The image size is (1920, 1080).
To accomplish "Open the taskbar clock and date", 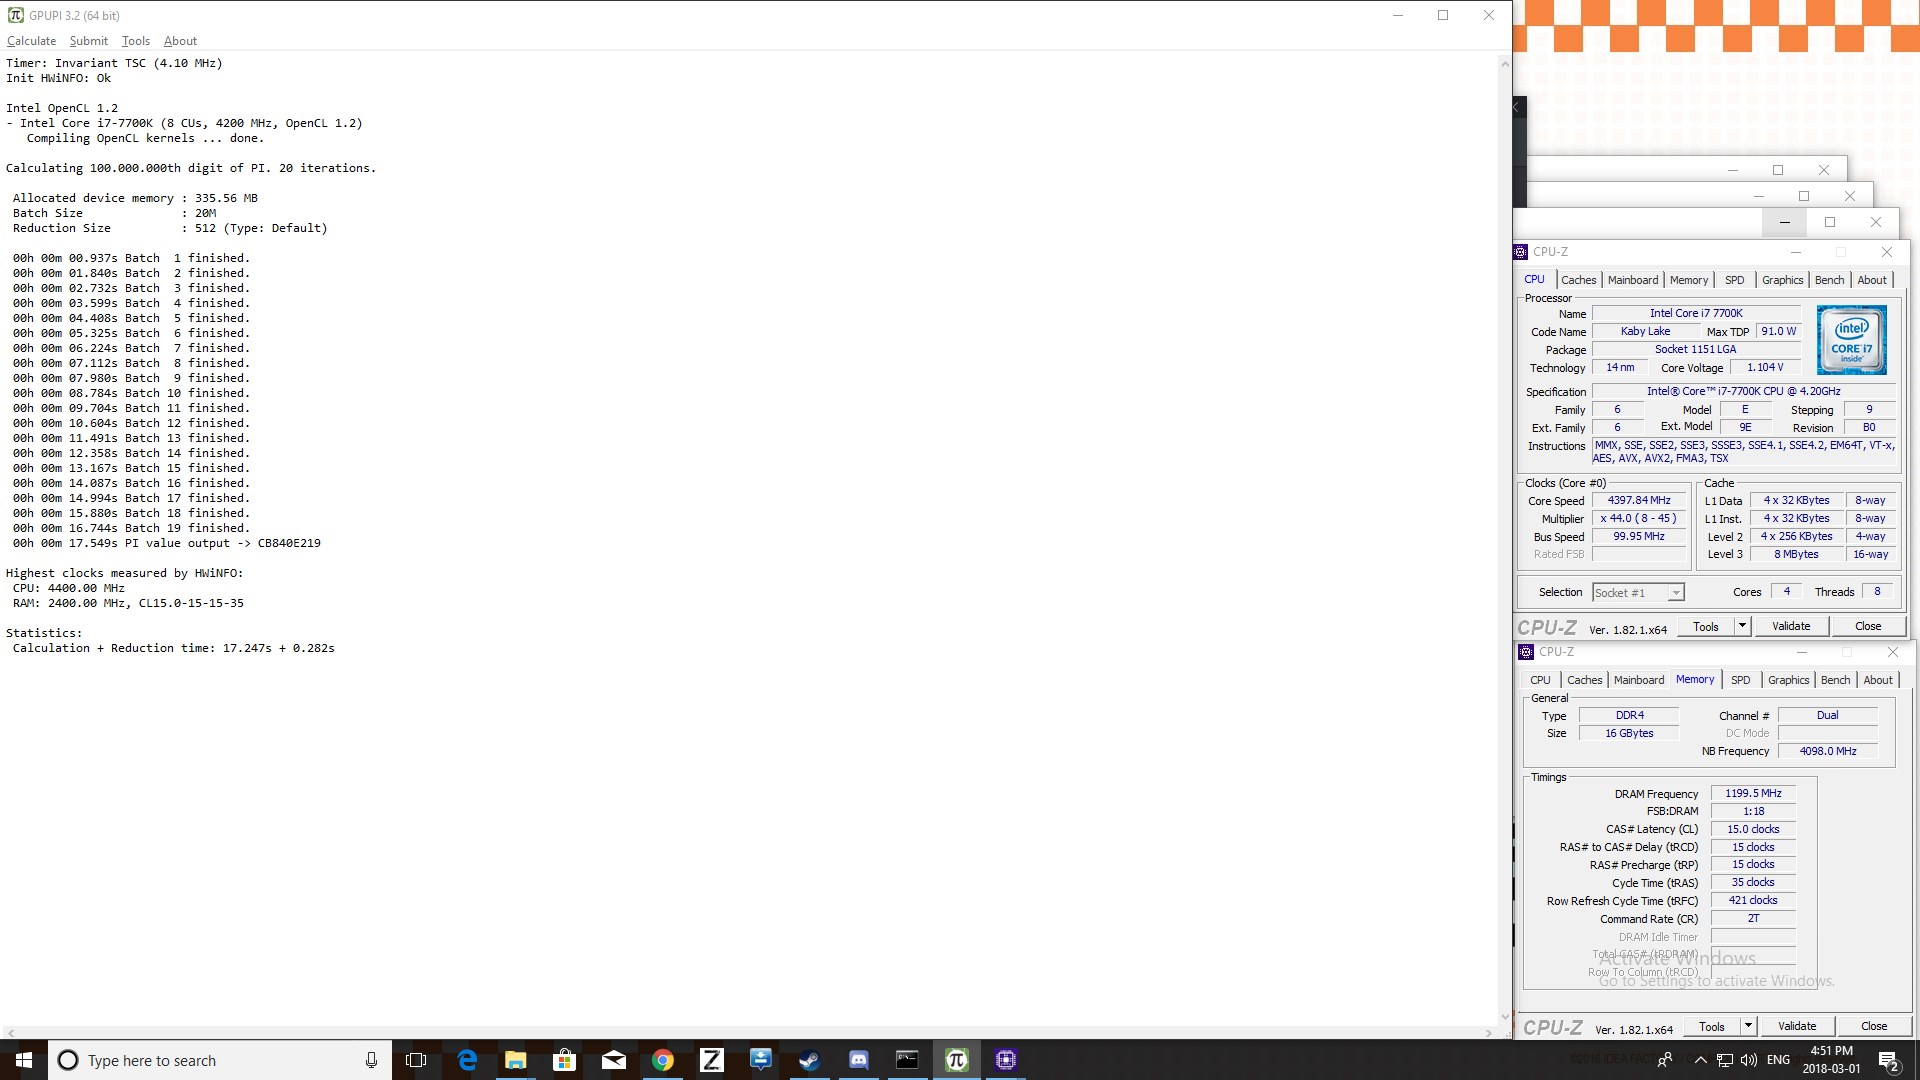I will click(x=1832, y=1060).
